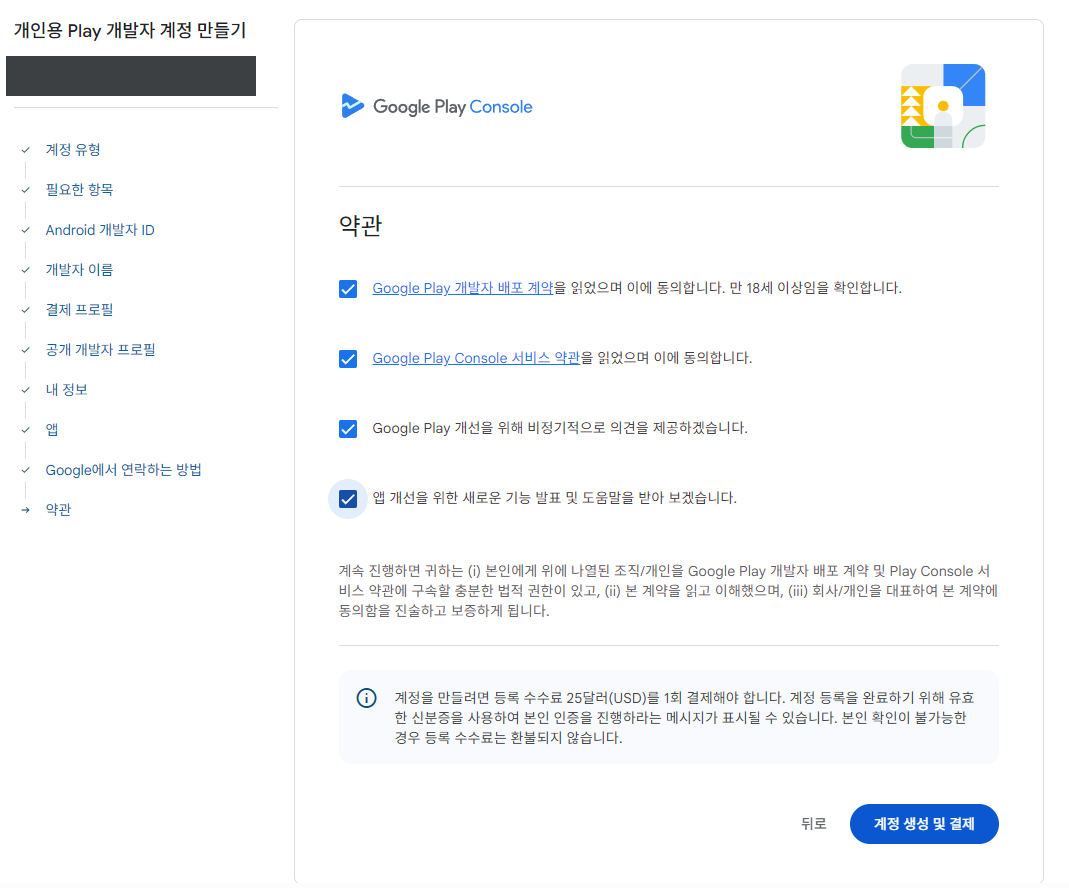Screen dimensions: 1069x888
Task: Click the arrow icon beside 약관 step
Action: [x=25, y=510]
